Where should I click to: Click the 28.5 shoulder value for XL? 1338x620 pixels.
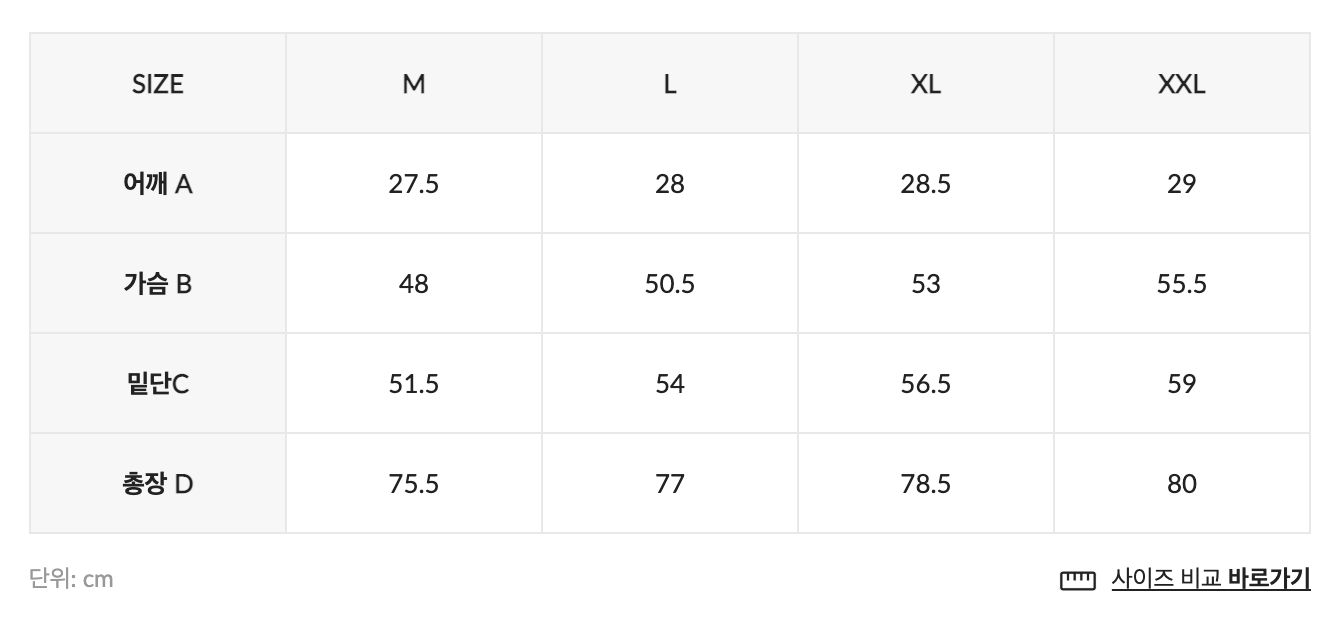926,184
